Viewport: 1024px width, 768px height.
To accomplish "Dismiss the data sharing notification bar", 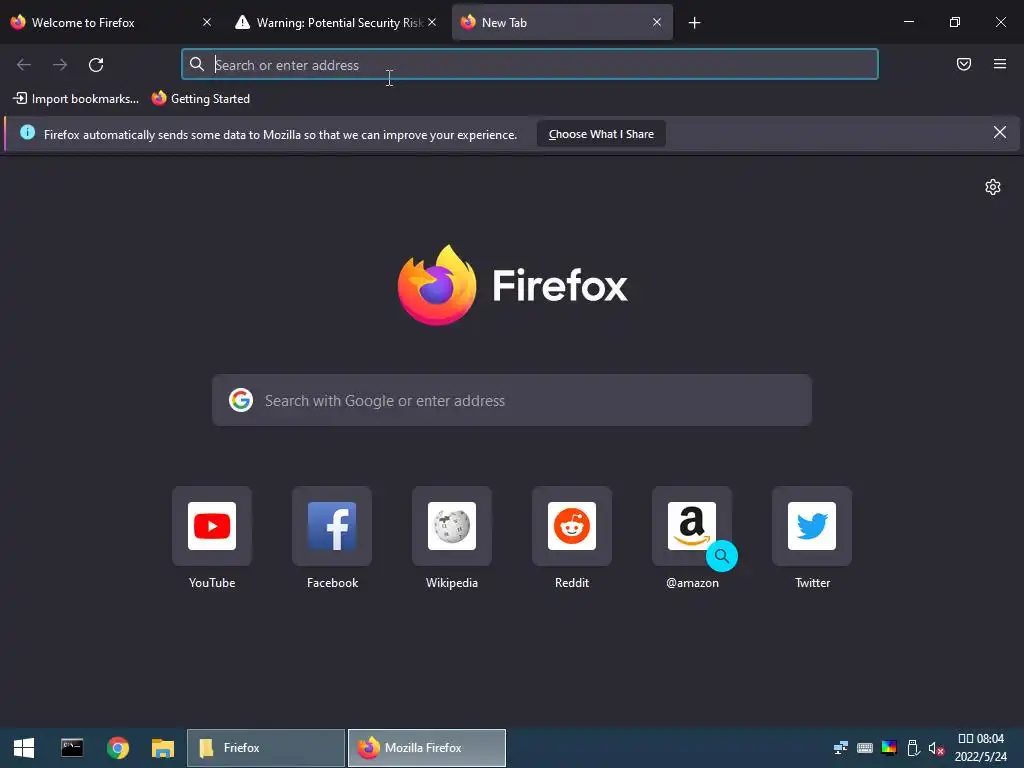I will coord(1000,133).
